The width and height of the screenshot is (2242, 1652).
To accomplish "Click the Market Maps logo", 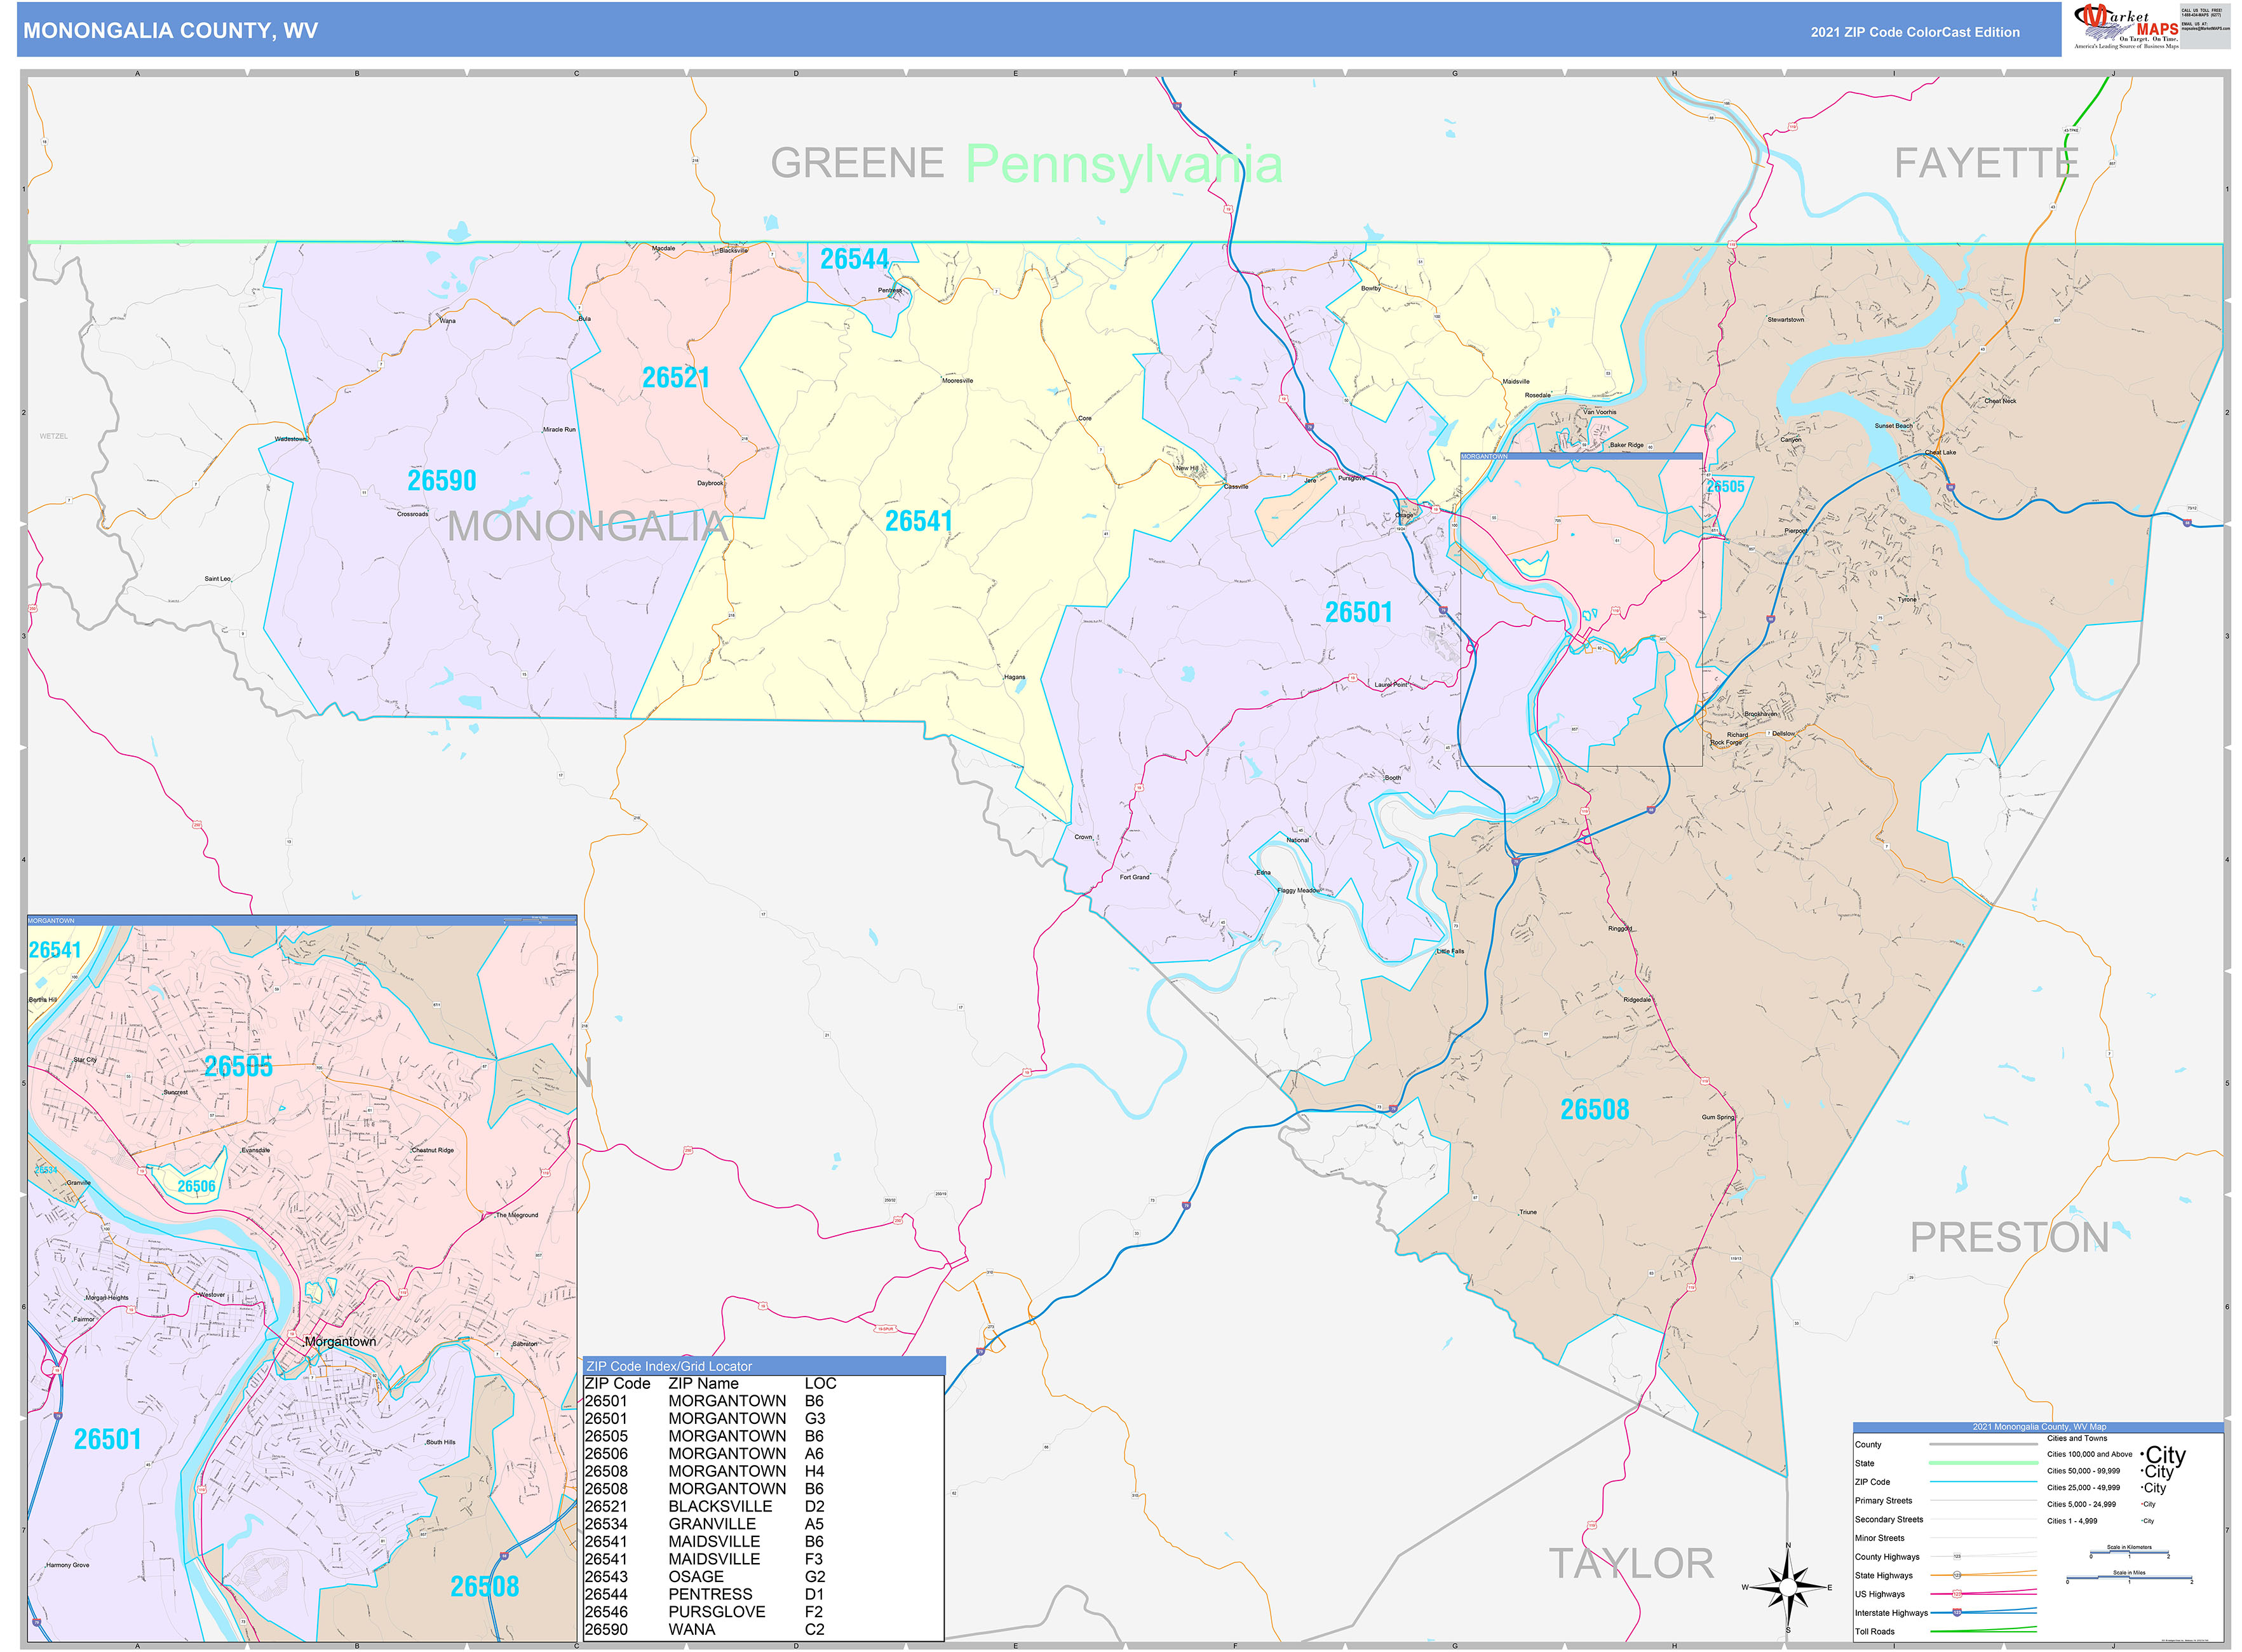I will (2126, 25).
